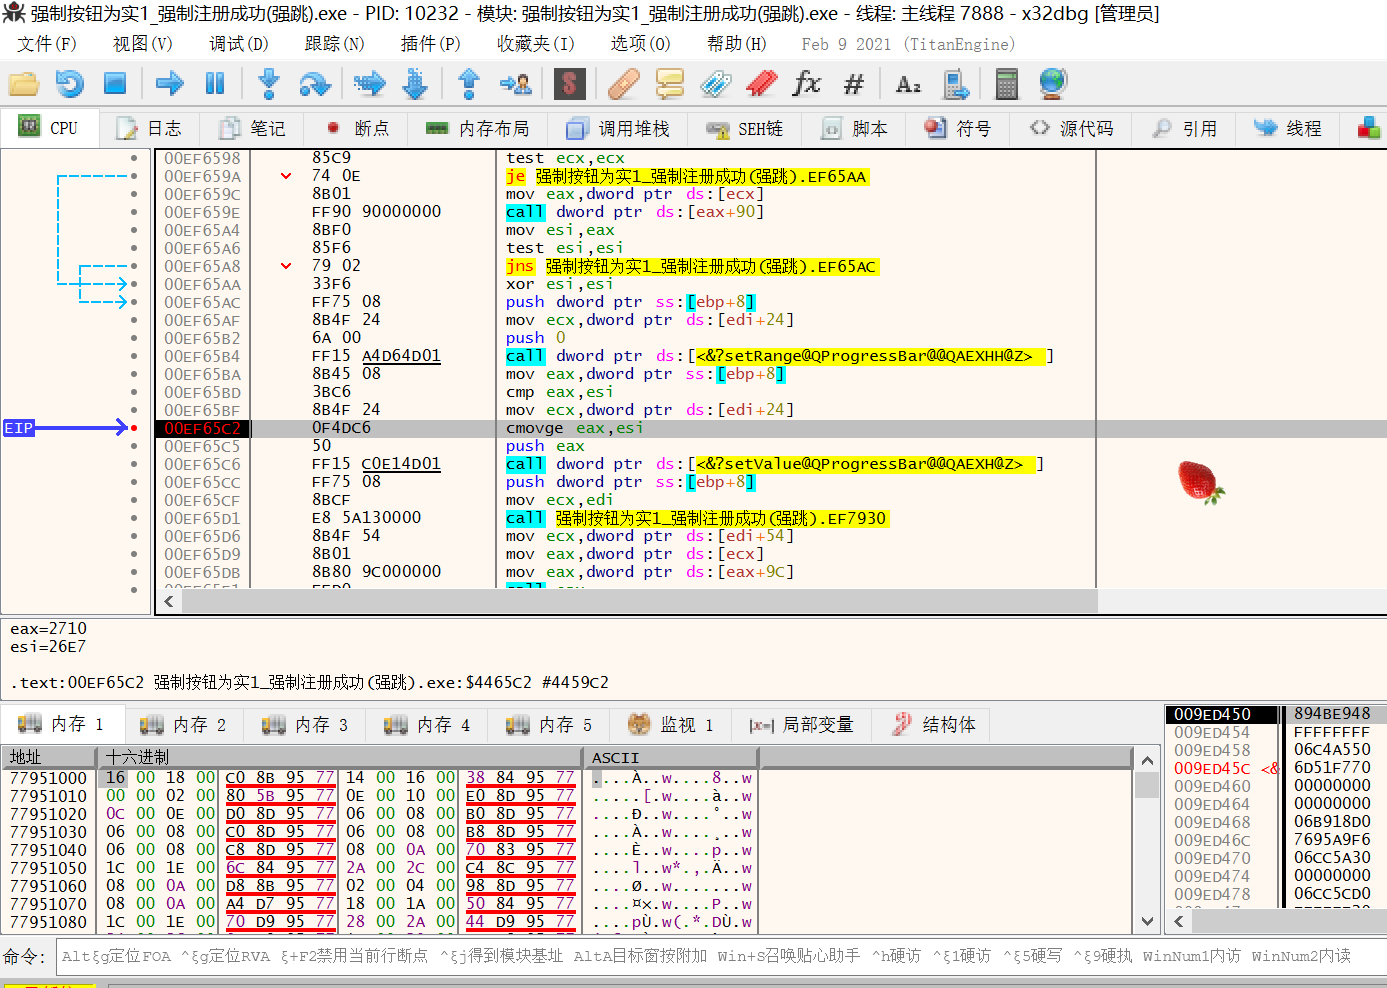Open the 文件(F) menu
1387x988 pixels.
(47, 44)
